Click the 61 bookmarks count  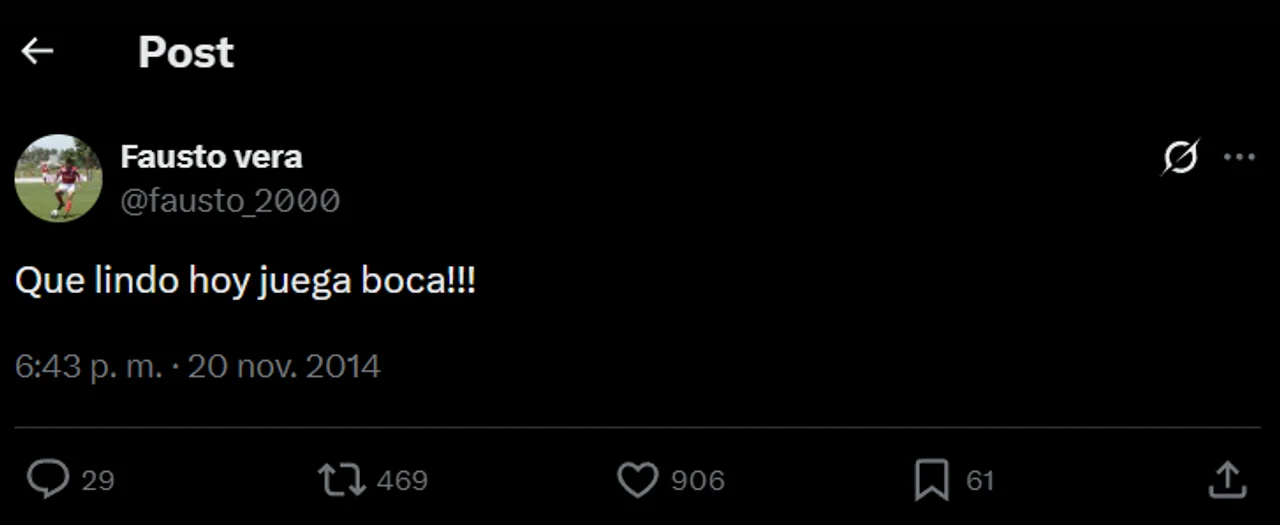tap(980, 481)
